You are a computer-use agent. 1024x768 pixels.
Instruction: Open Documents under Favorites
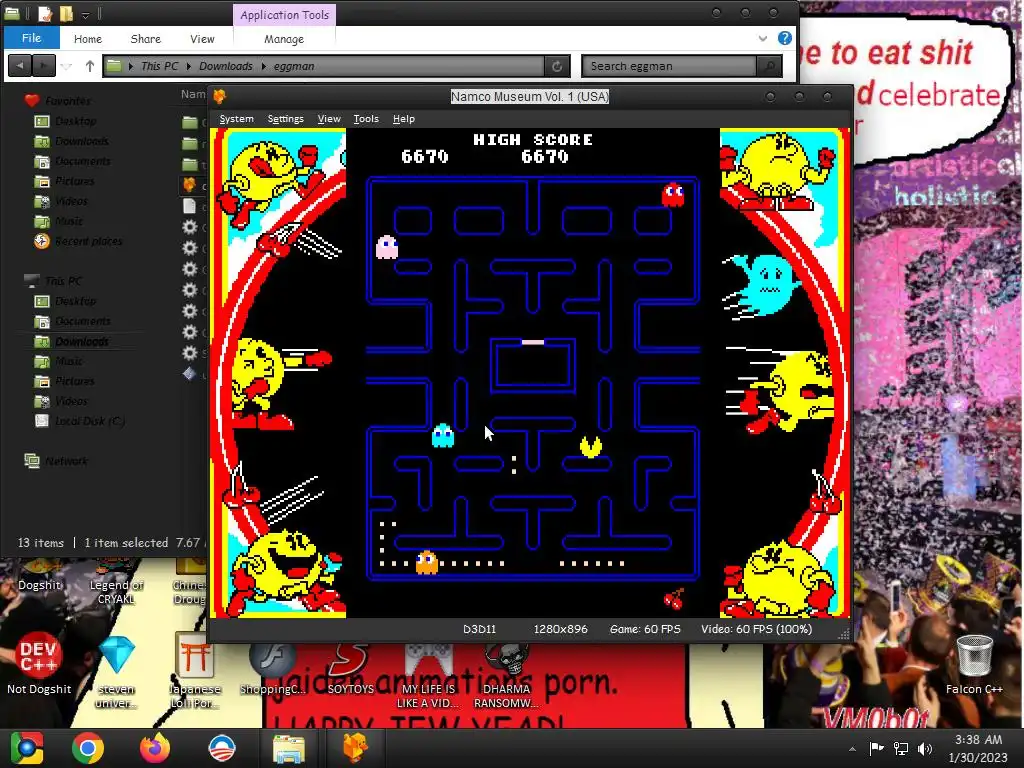pos(82,161)
